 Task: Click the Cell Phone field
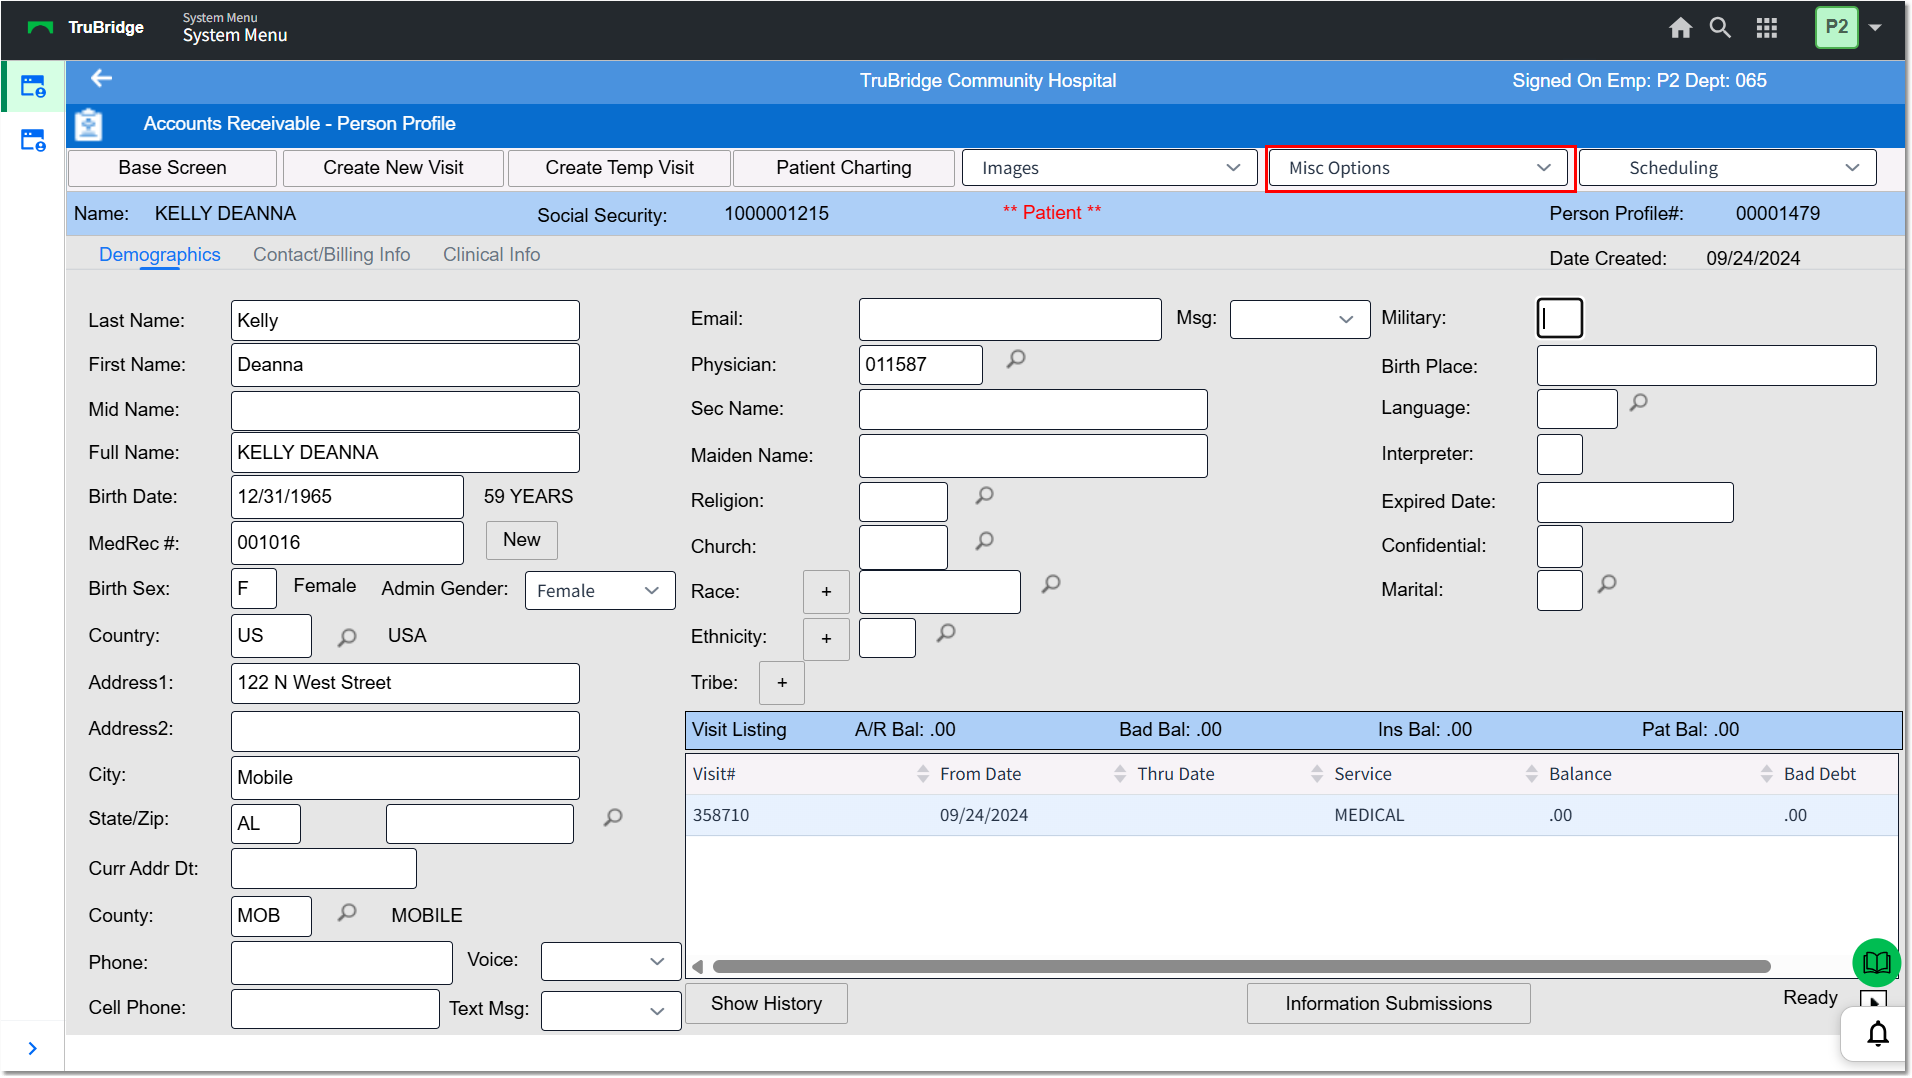[x=335, y=1008]
